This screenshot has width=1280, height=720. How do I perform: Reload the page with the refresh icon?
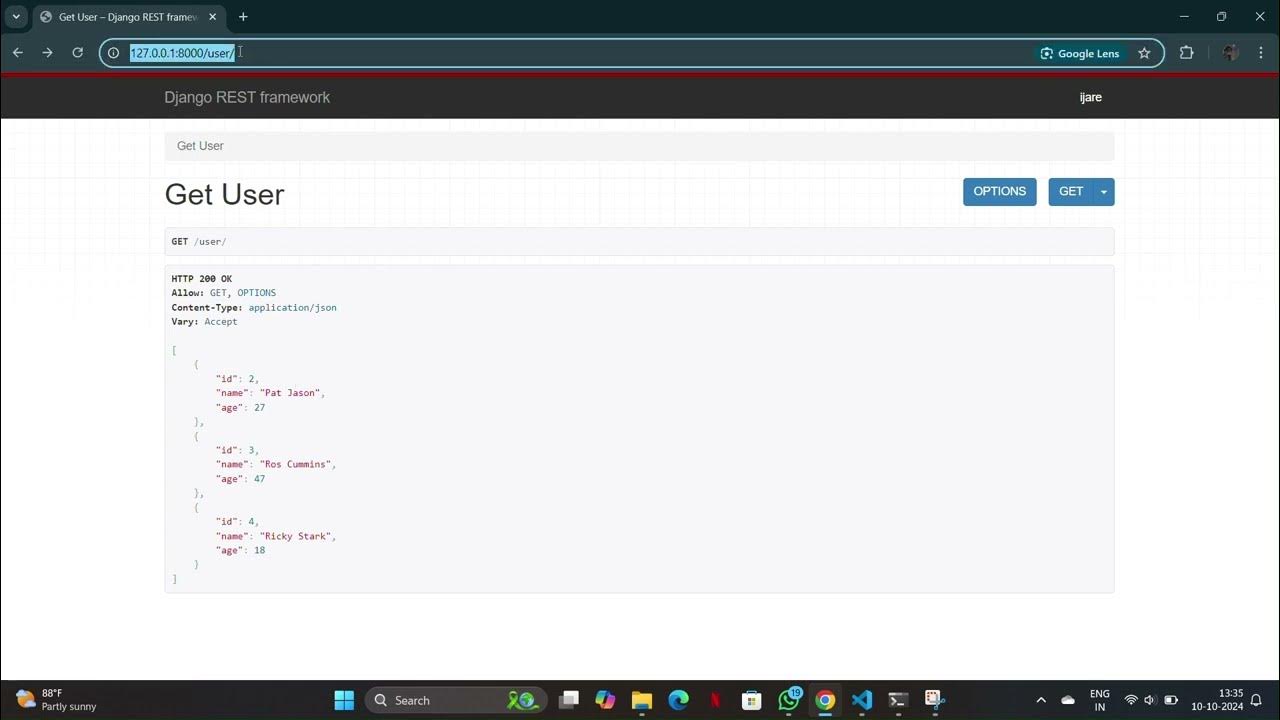click(x=77, y=53)
